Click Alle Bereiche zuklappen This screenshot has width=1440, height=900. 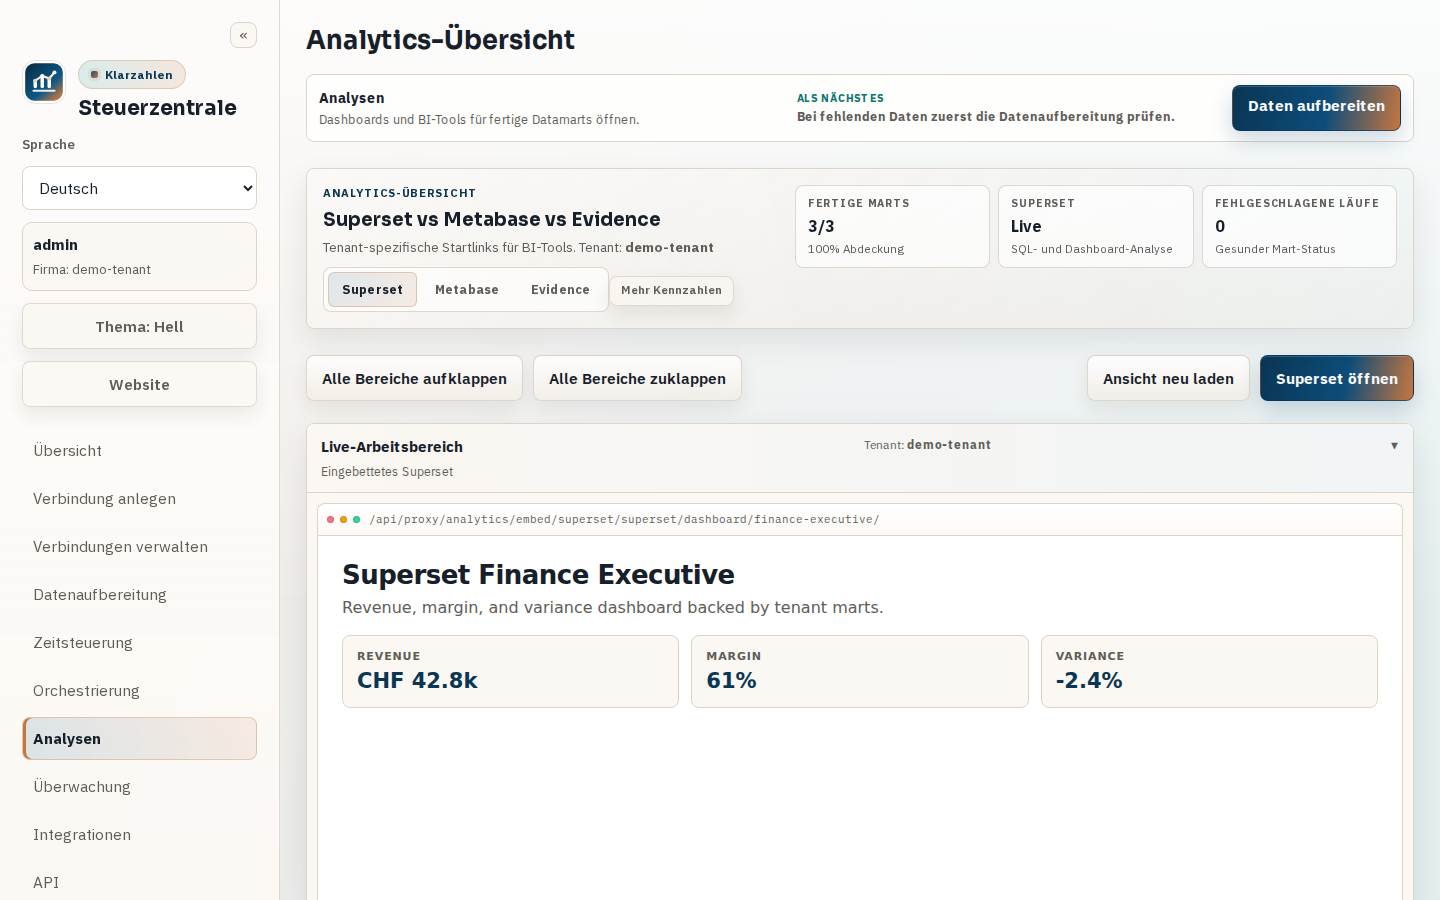tap(637, 378)
